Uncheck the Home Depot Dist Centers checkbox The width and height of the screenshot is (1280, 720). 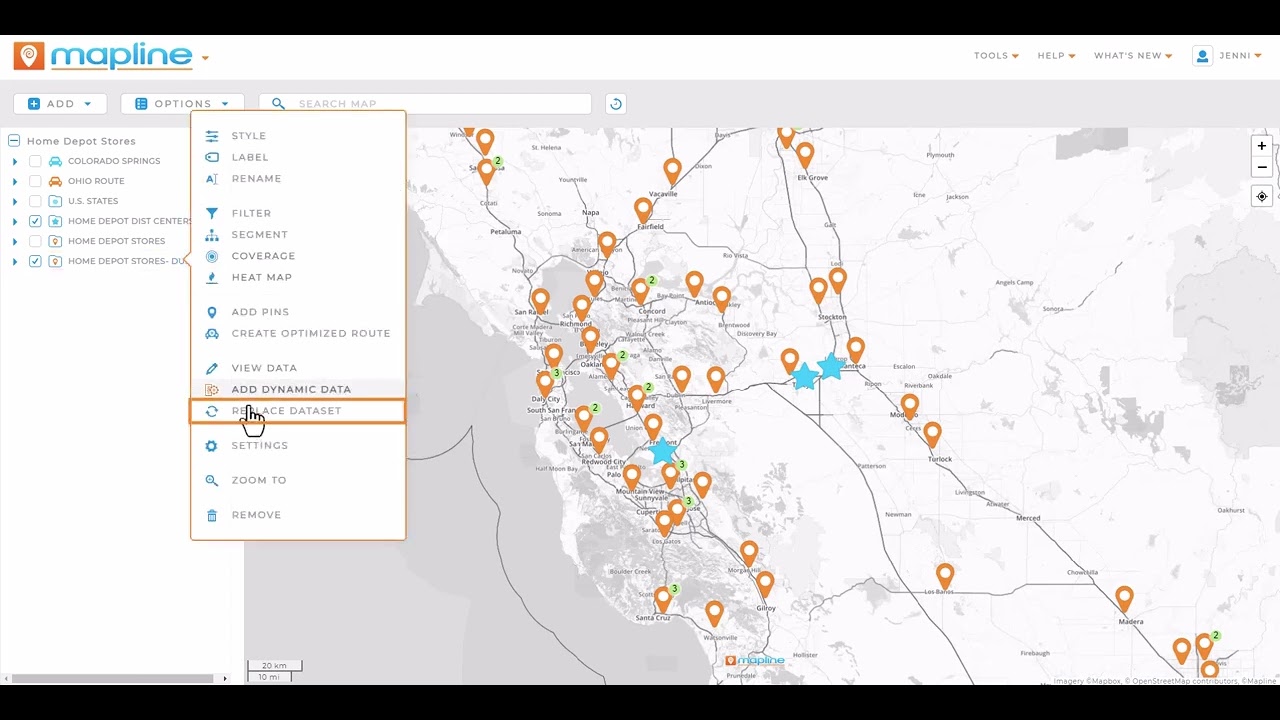coord(35,221)
